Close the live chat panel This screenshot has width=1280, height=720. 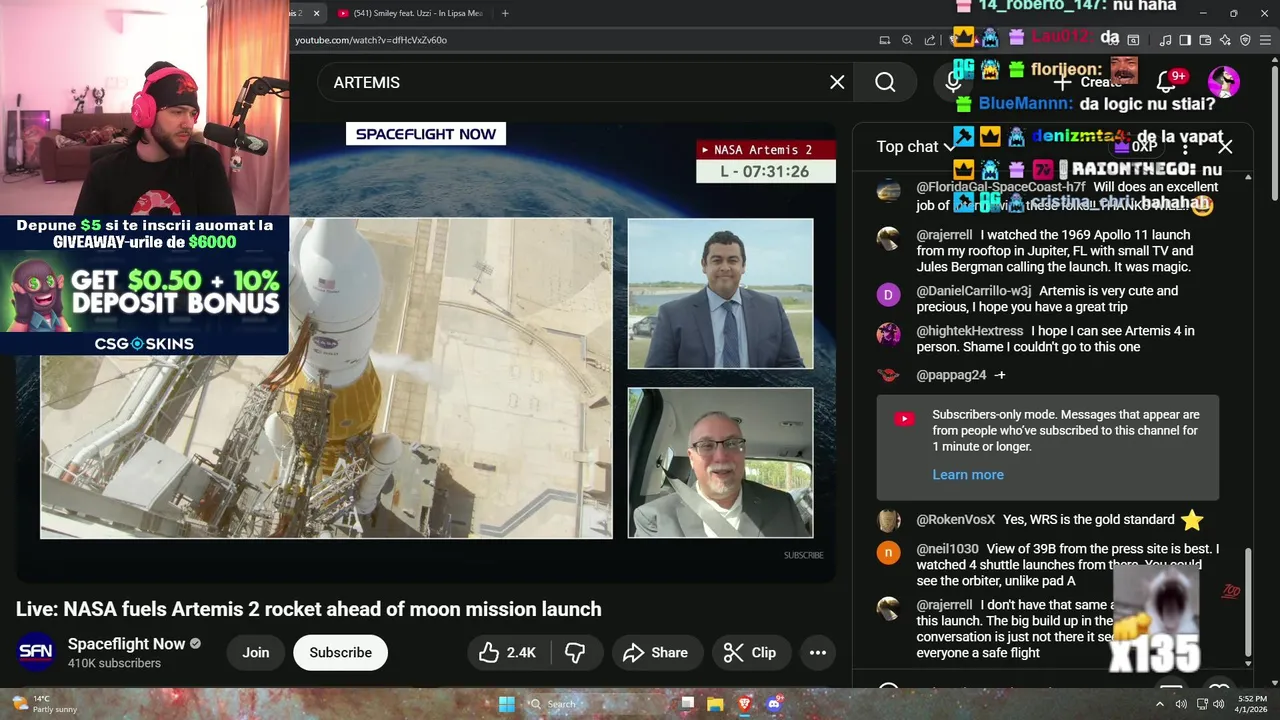(1225, 146)
